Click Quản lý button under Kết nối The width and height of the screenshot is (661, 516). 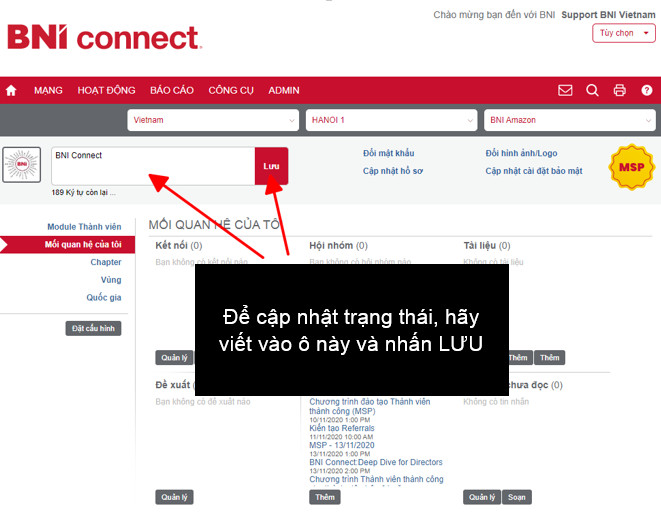[x=175, y=357]
